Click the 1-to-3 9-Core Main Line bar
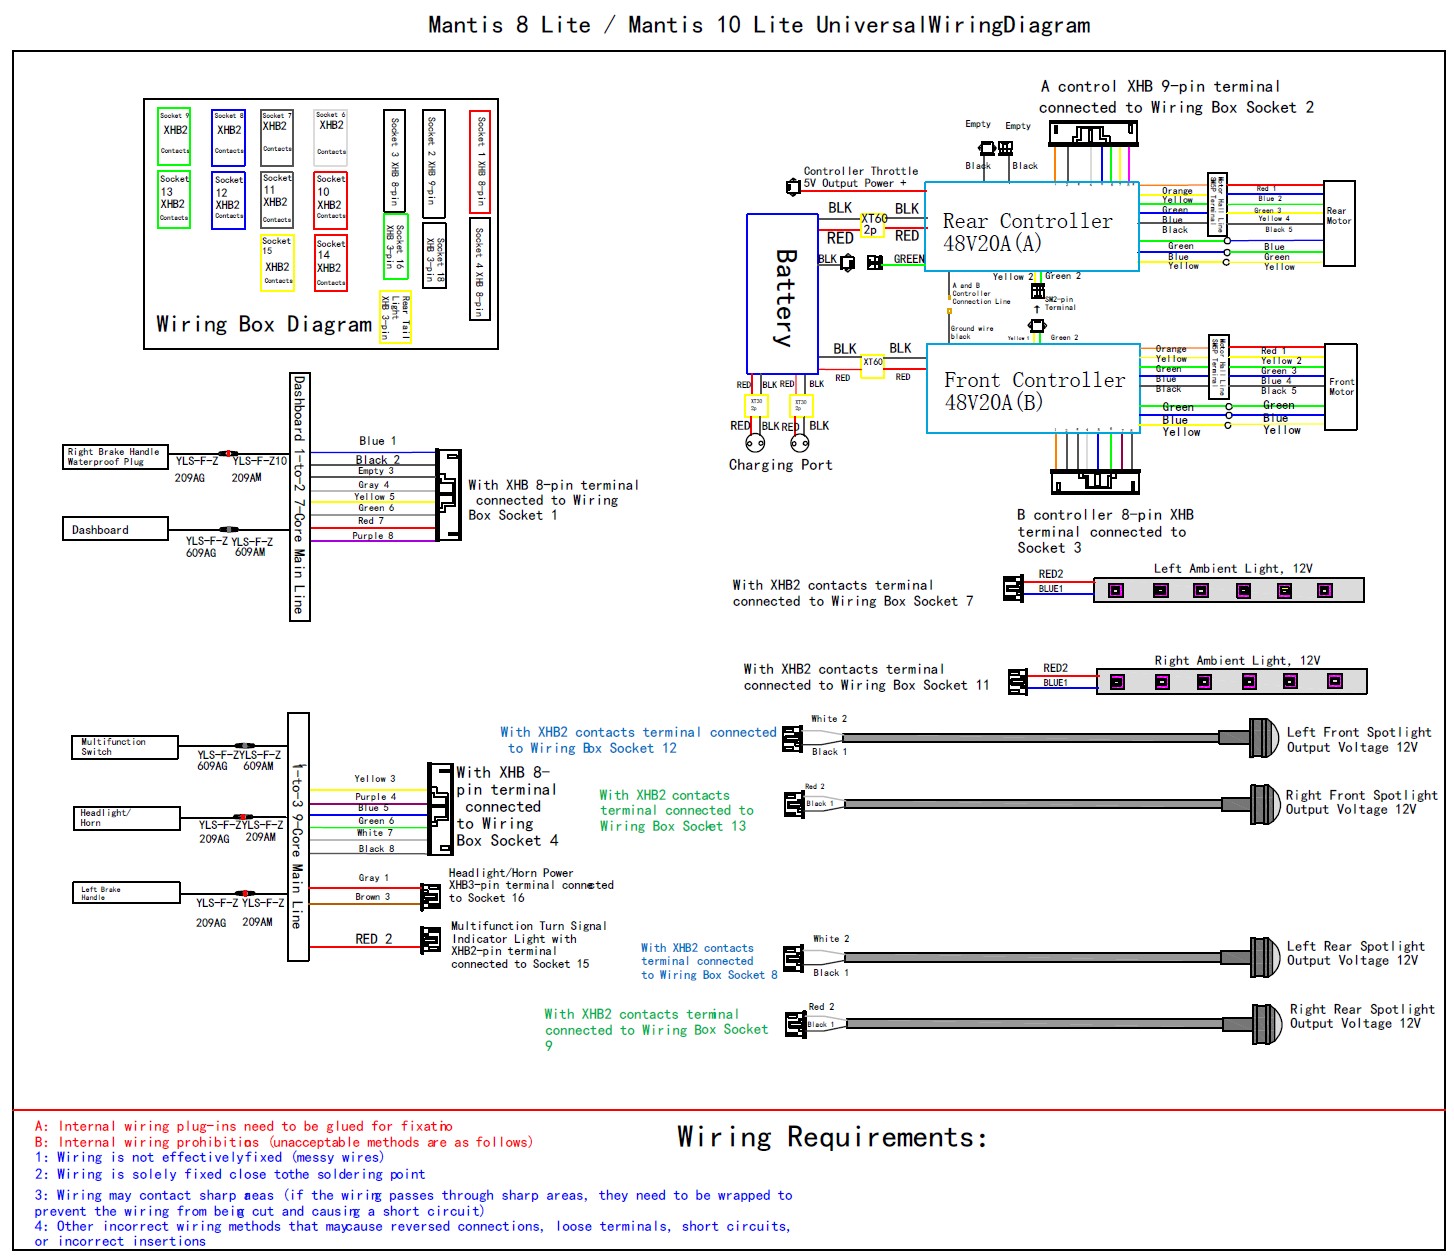 tap(298, 837)
